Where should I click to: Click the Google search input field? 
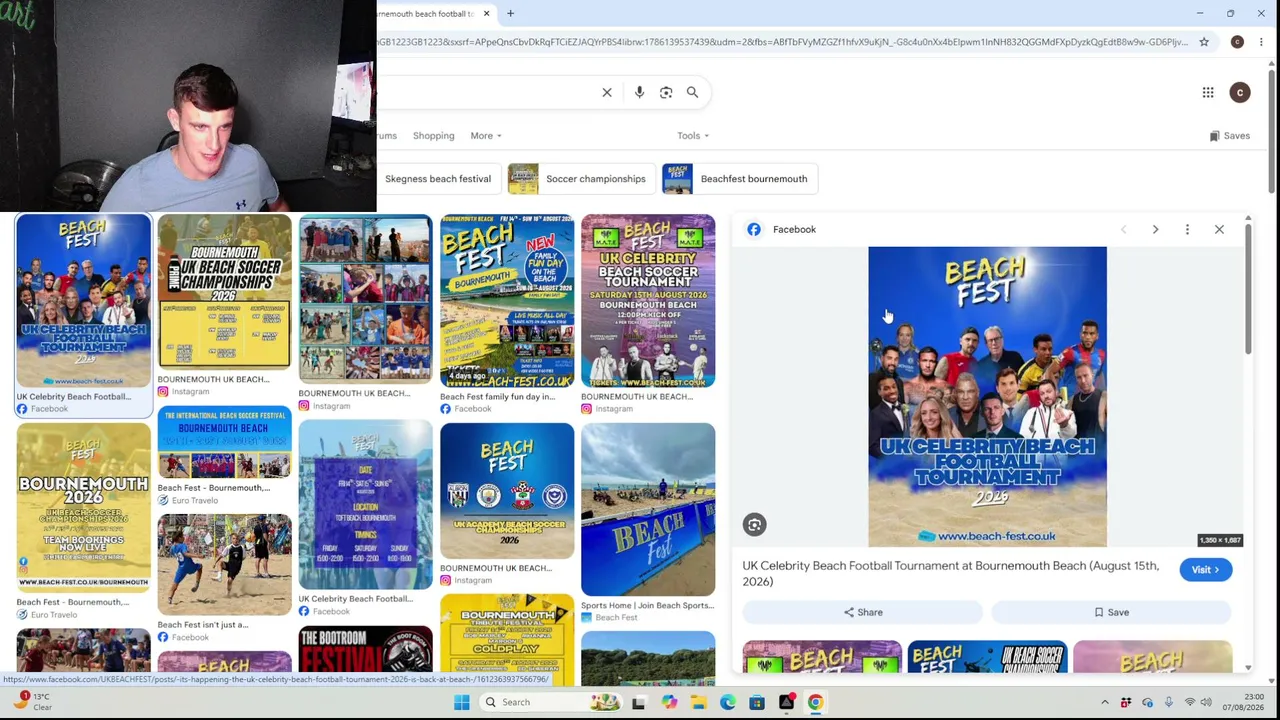coord(485,92)
